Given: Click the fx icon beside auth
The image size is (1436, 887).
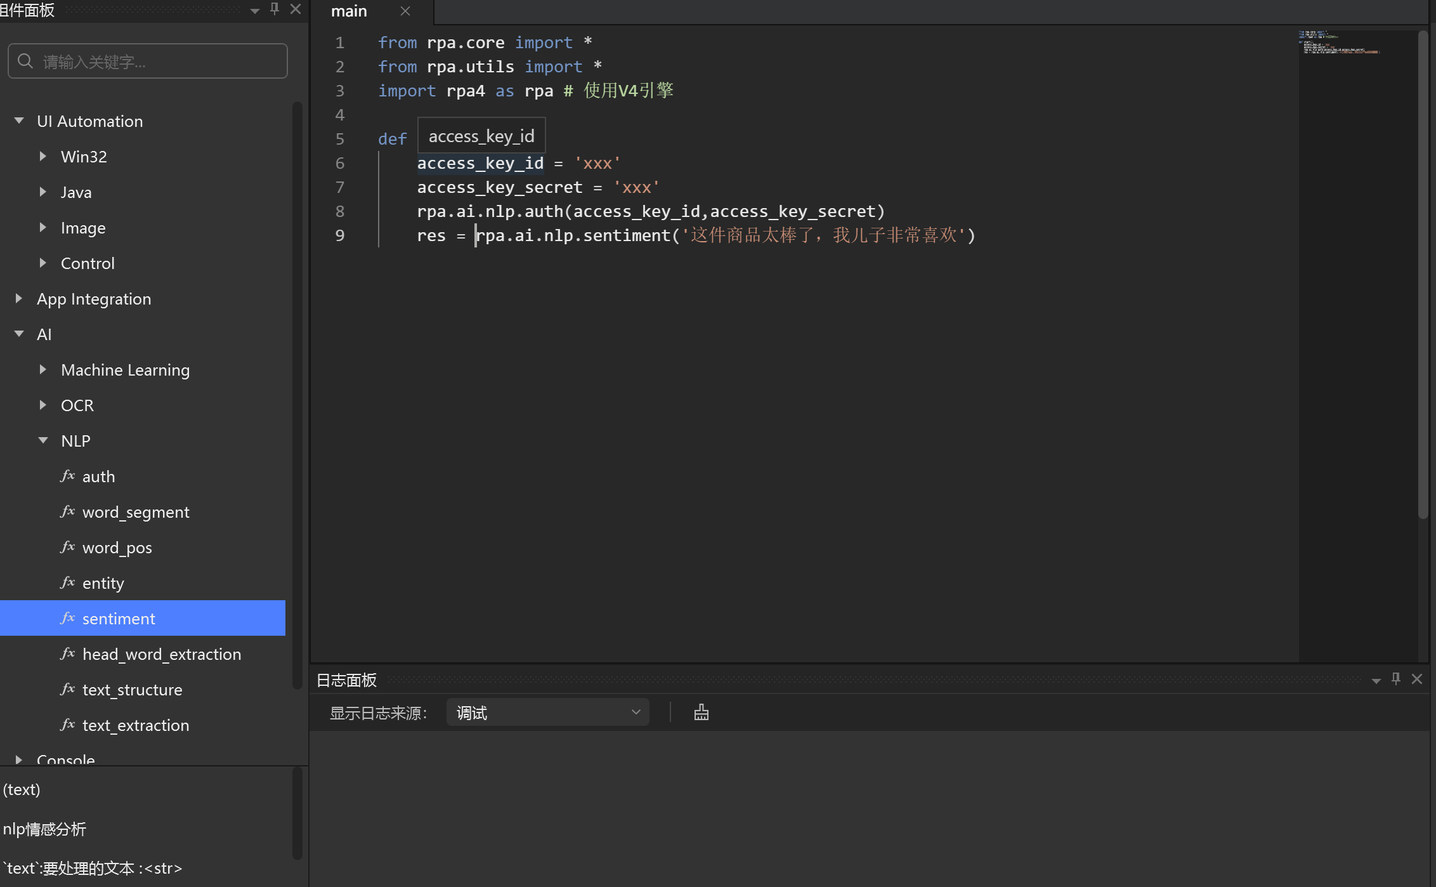Looking at the screenshot, I should pos(67,476).
